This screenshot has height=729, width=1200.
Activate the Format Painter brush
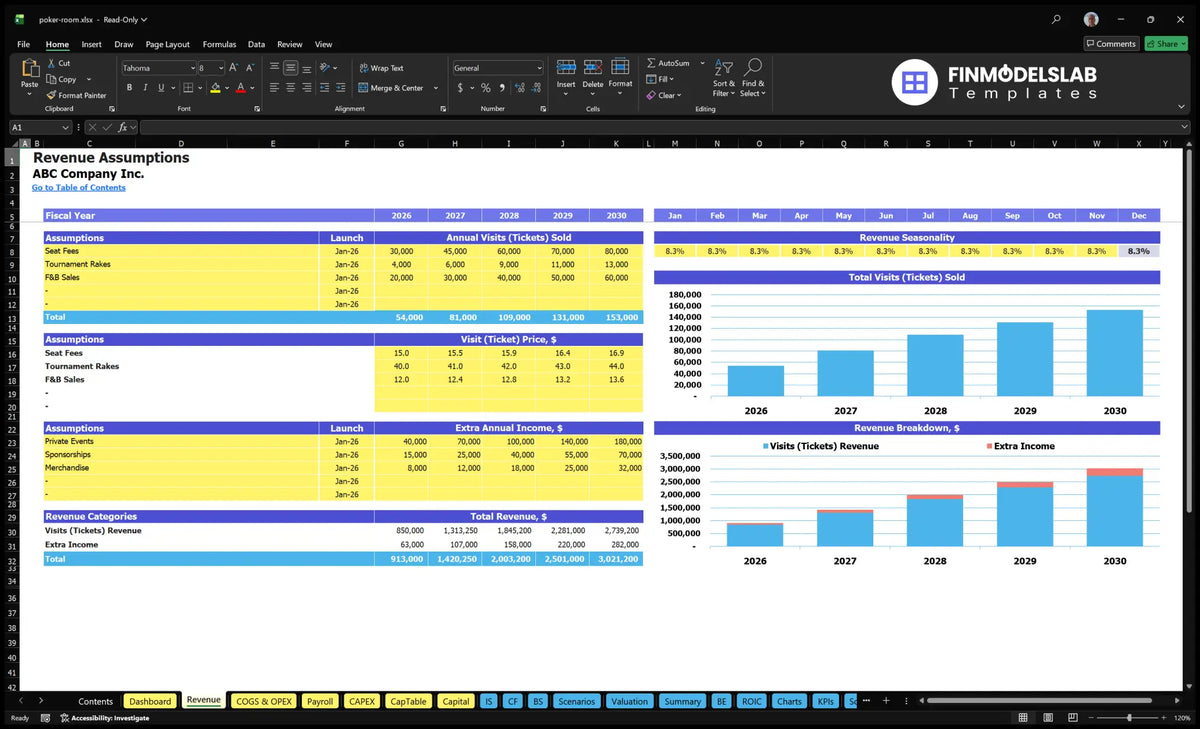tap(51, 95)
